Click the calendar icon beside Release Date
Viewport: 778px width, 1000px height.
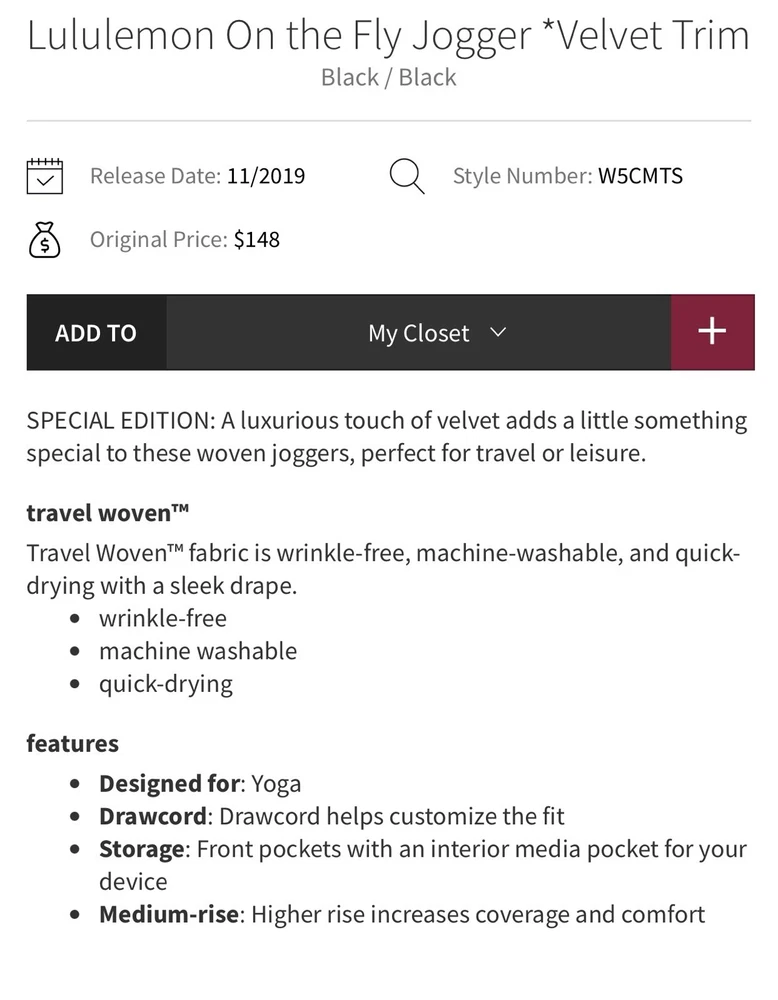[45, 176]
